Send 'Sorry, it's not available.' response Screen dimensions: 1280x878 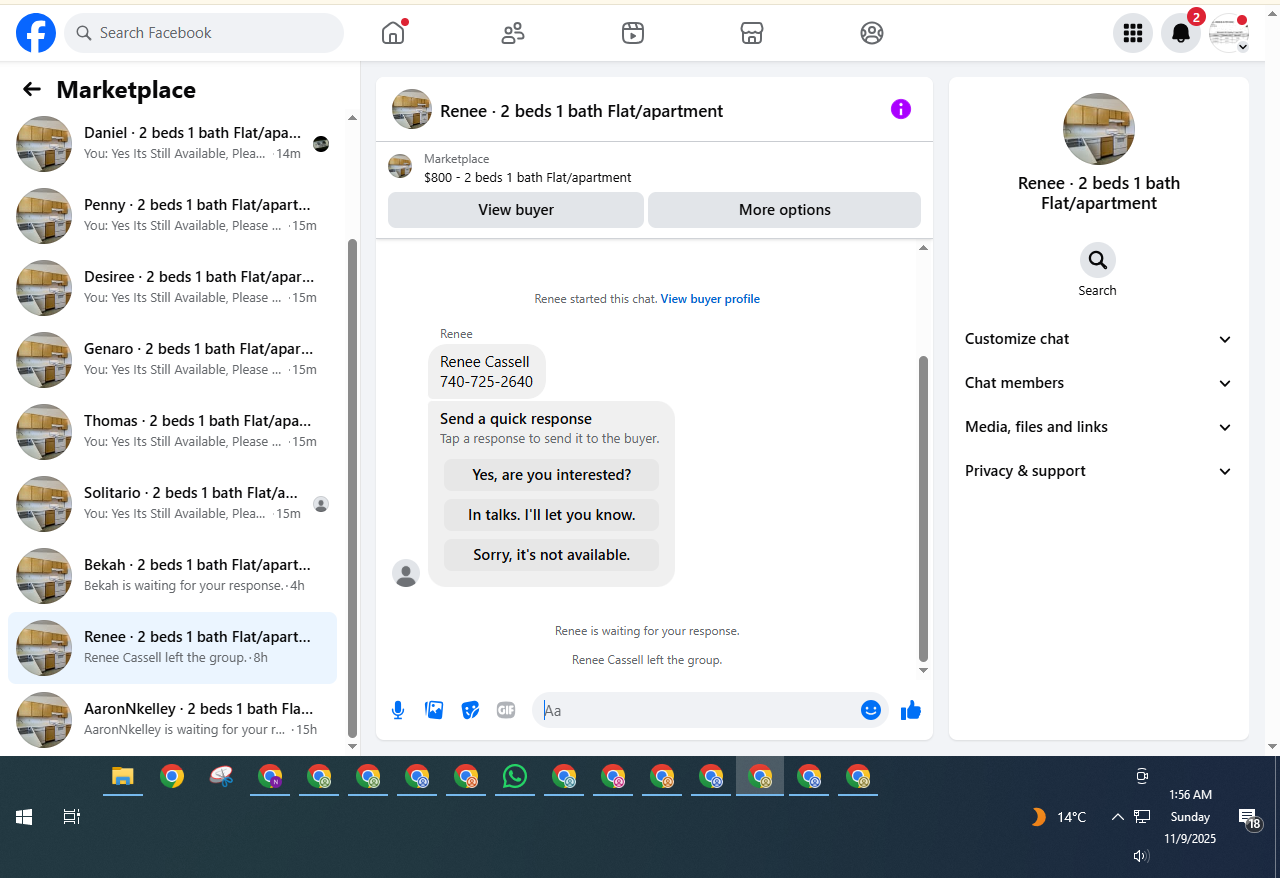coord(552,555)
